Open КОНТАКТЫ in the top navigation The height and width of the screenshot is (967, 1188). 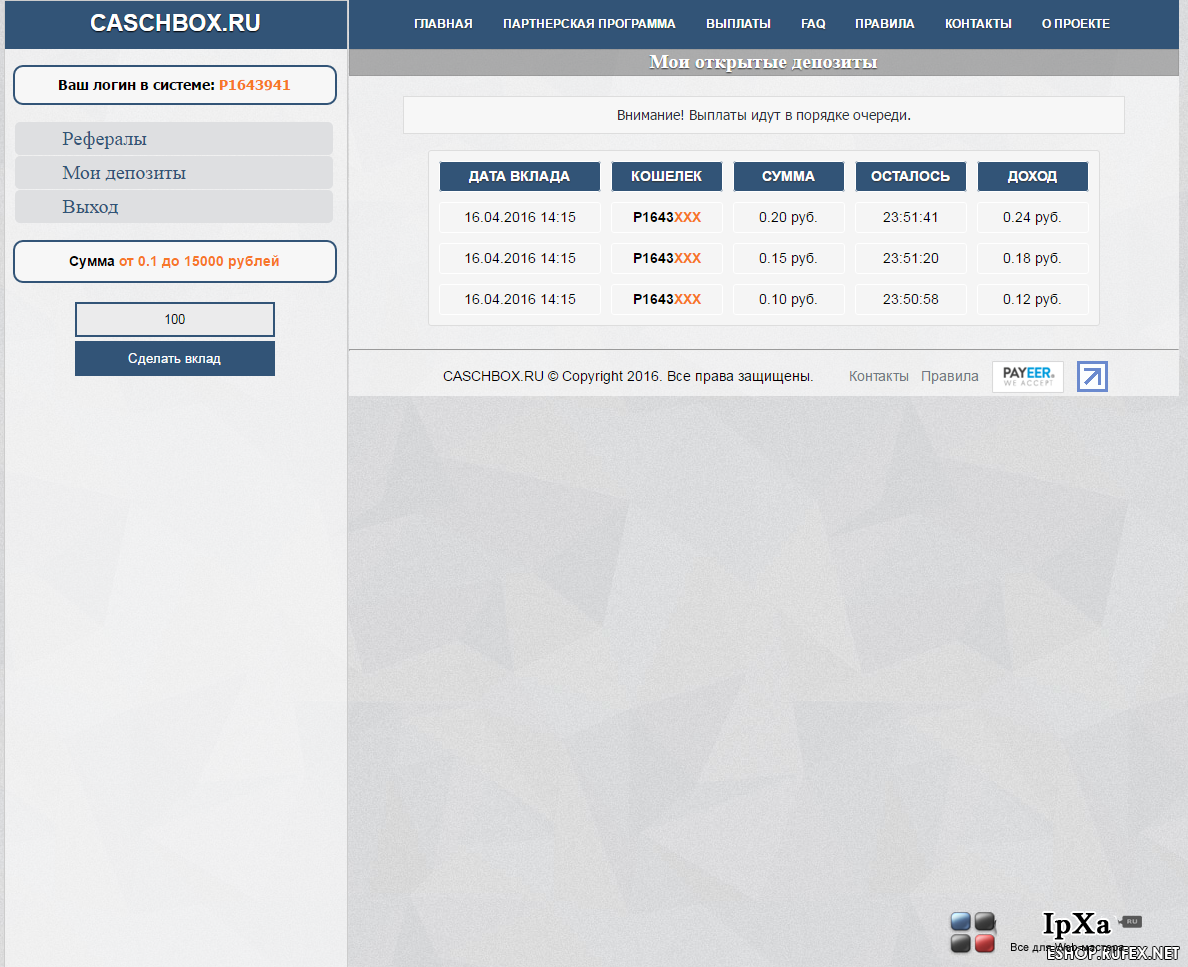click(978, 24)
